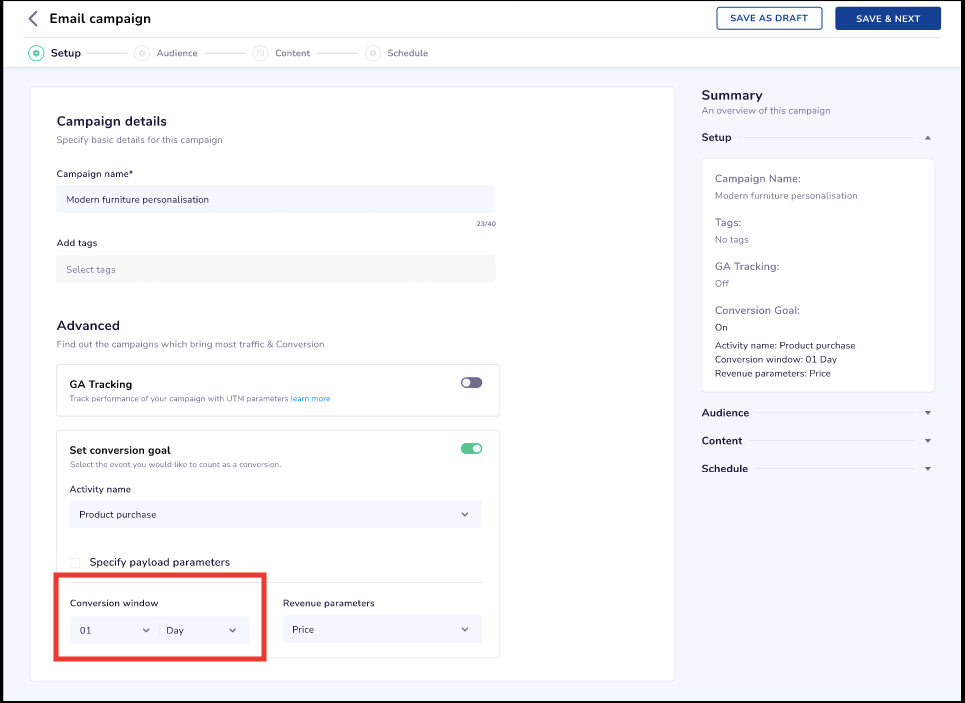Collapse the Setup summary section
This screenshot has height=703, width=965.
click(927, 138)
